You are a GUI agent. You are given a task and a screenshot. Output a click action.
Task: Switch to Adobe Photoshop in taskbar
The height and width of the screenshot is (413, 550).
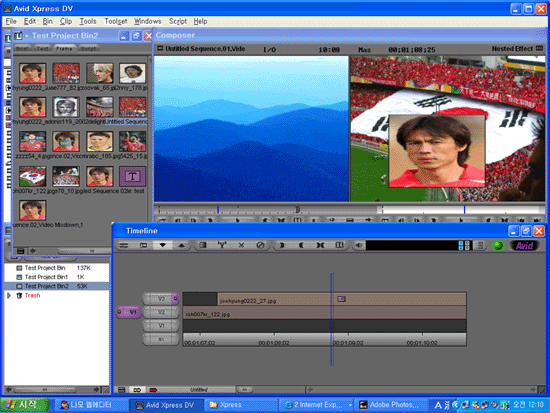pyautogui.click(x=390, y=405)
